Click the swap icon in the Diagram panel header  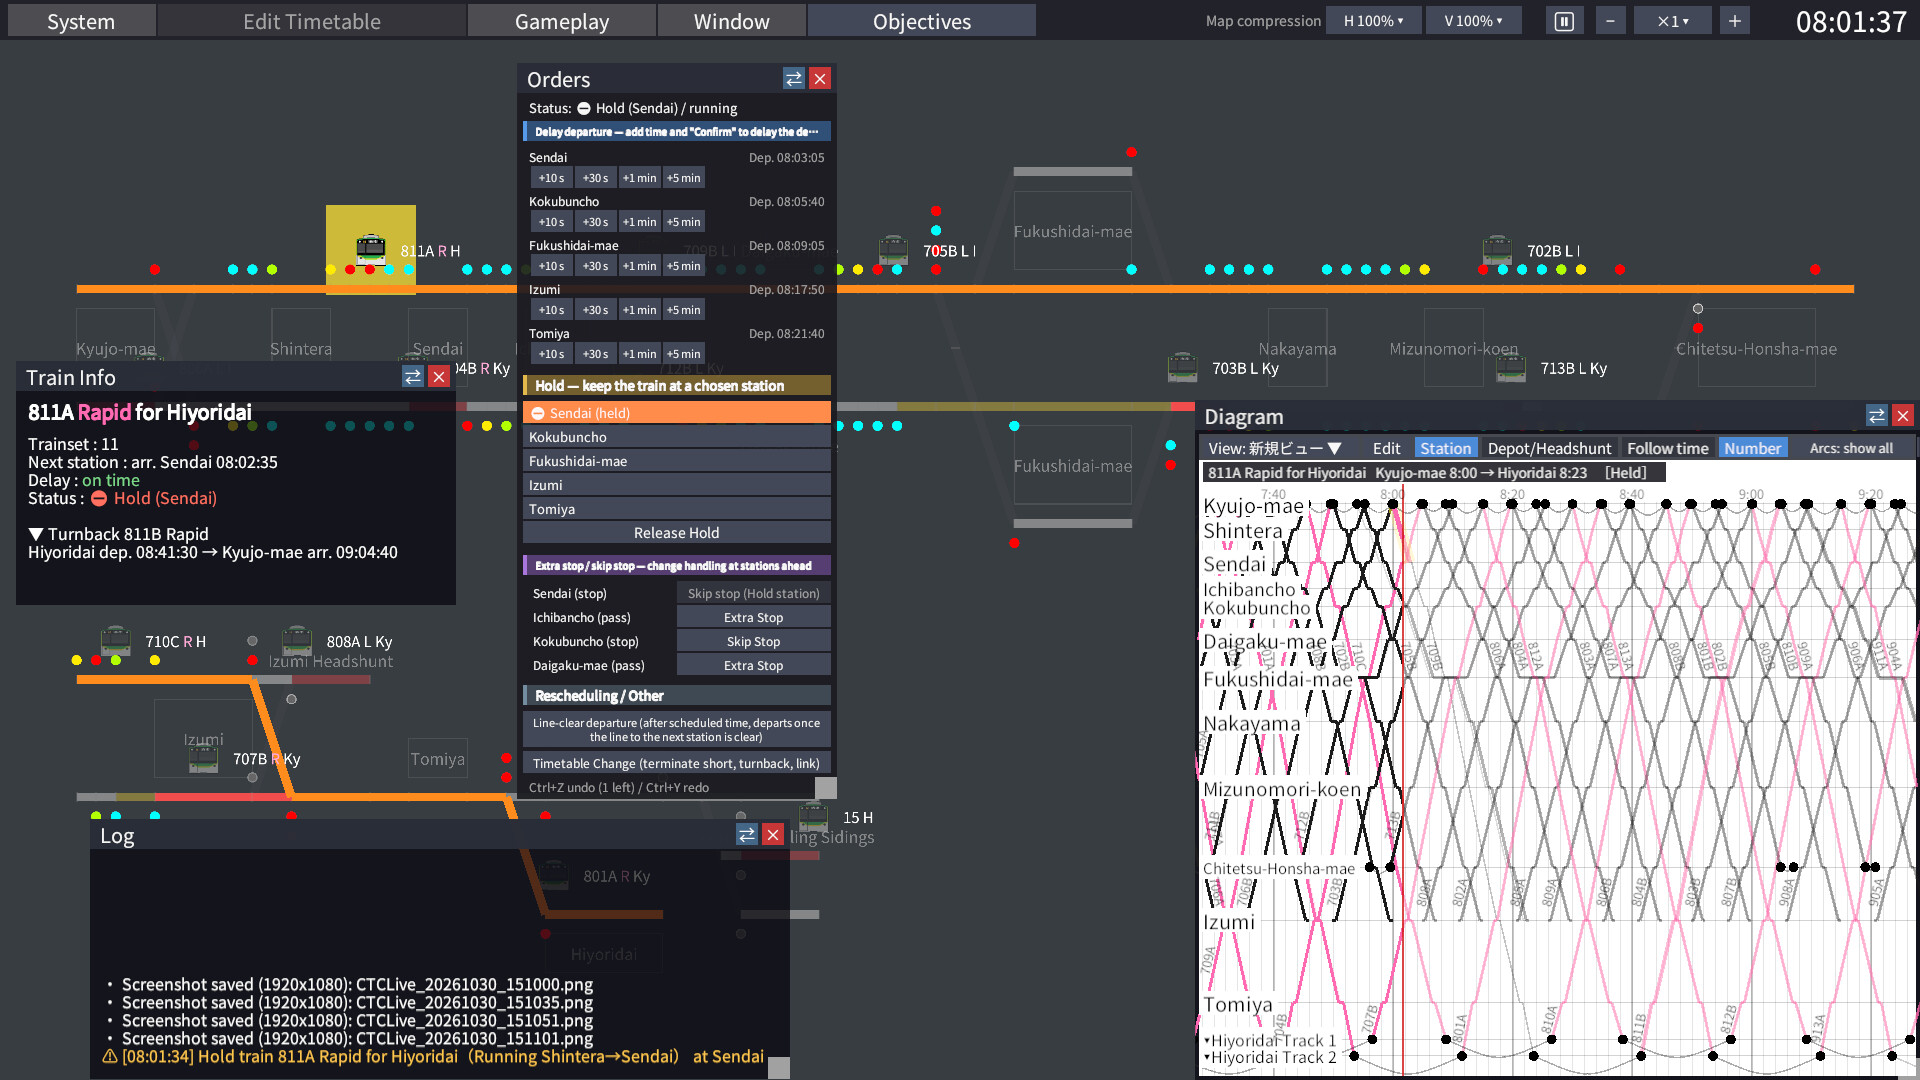1877,415
